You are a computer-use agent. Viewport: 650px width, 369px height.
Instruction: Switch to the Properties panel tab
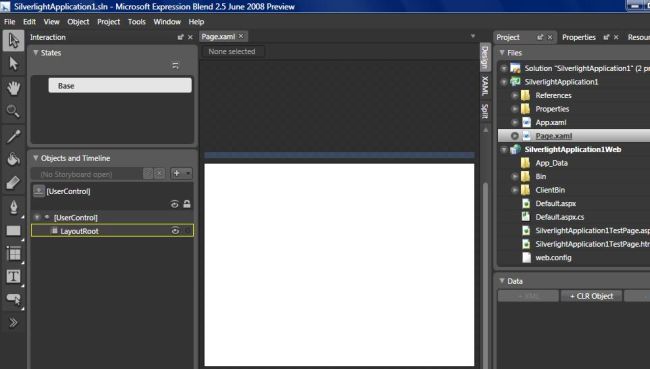pos(579,37)
